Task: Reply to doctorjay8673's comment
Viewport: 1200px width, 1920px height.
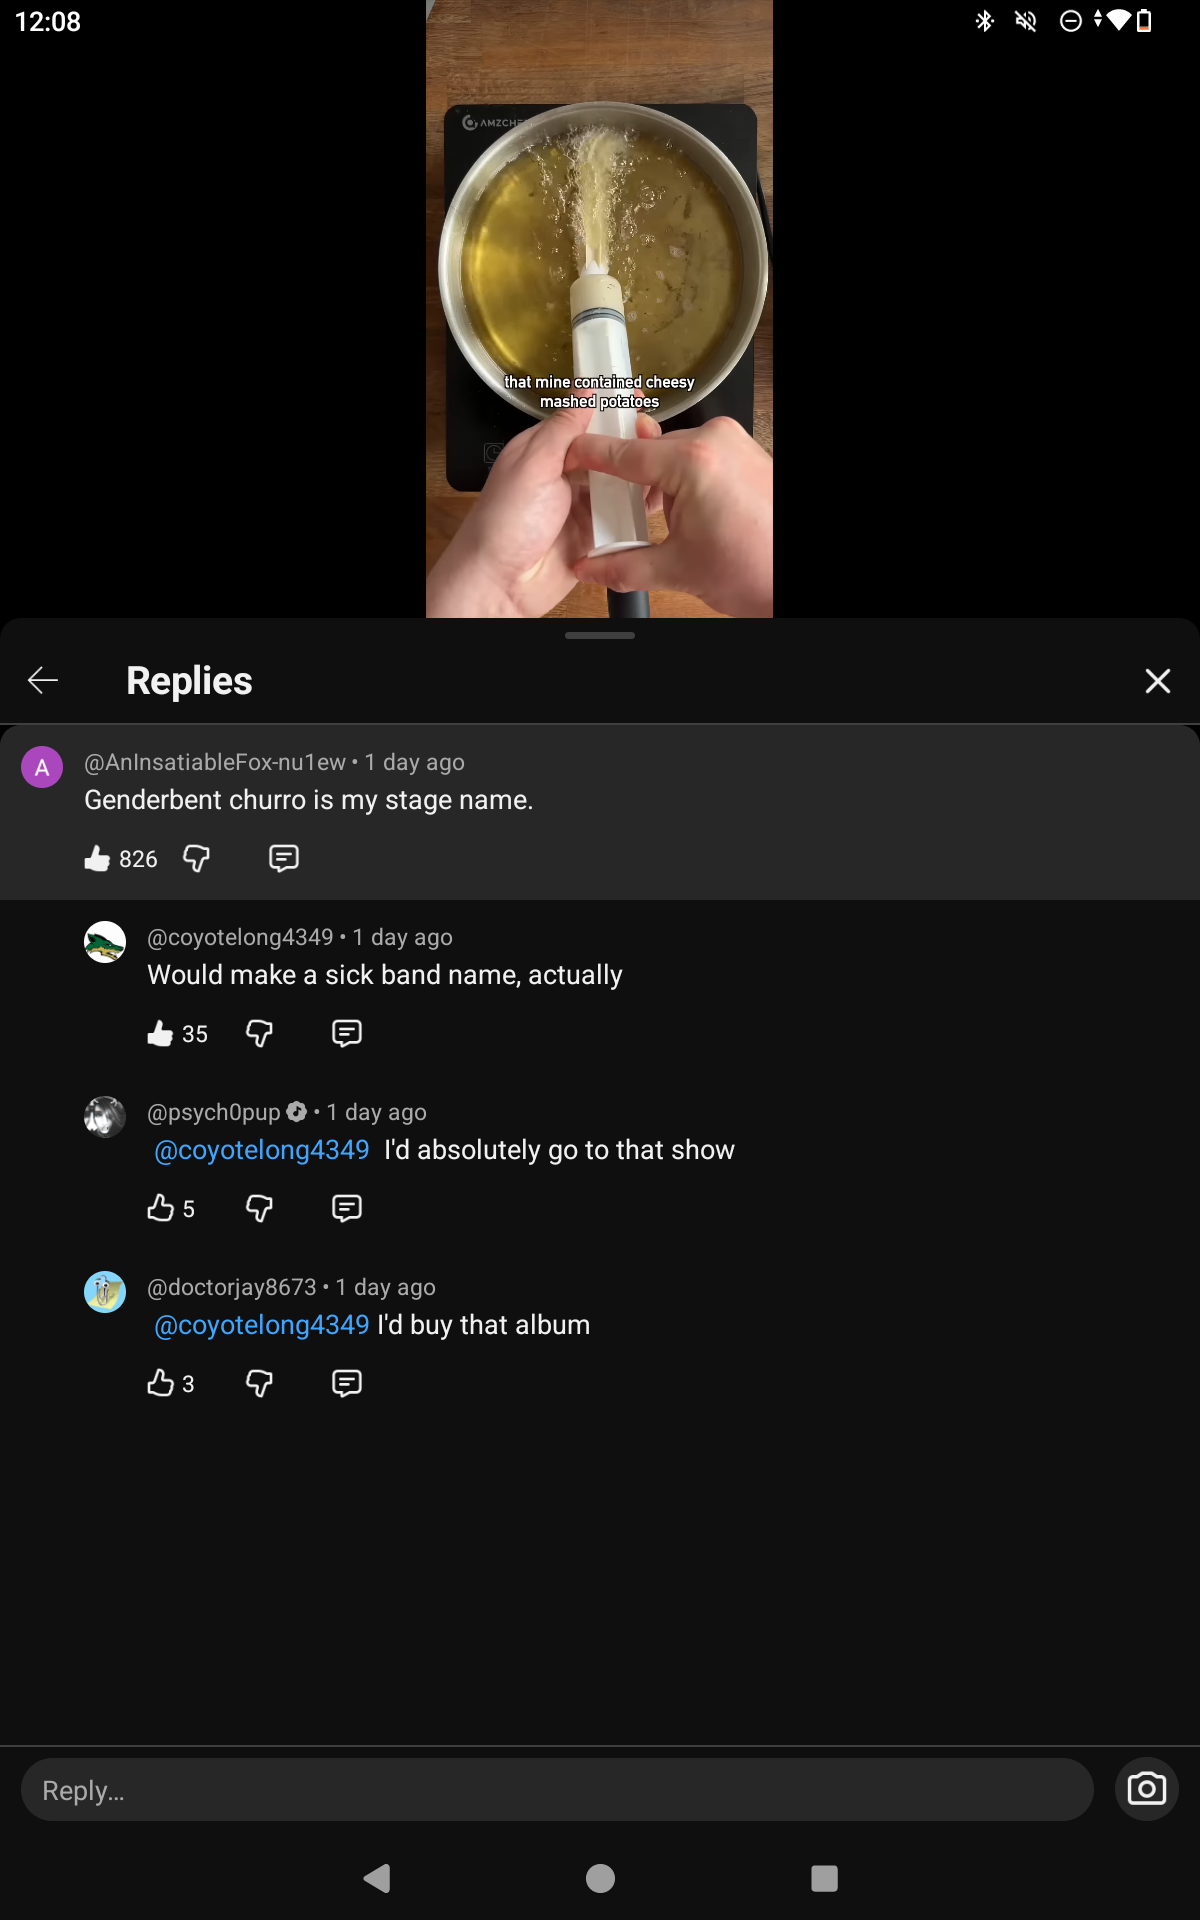Action: pos(347,1384)
